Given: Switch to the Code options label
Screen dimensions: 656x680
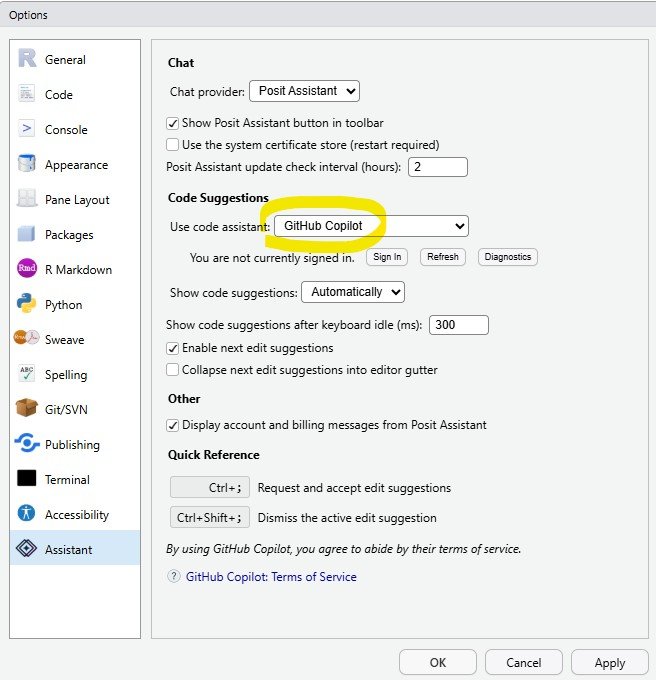Looking at the screenshot, I should click(59, 95).
